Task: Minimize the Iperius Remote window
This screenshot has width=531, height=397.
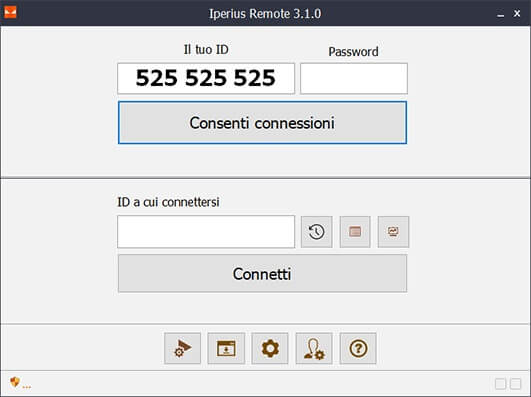Action: coord(501,14)
